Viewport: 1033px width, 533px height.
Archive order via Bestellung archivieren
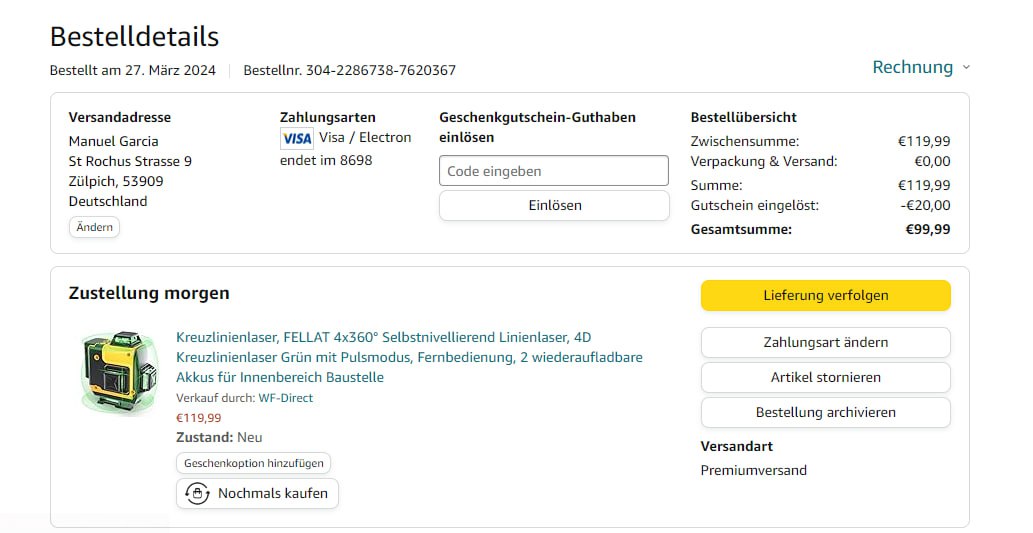[x=825, y=412]
